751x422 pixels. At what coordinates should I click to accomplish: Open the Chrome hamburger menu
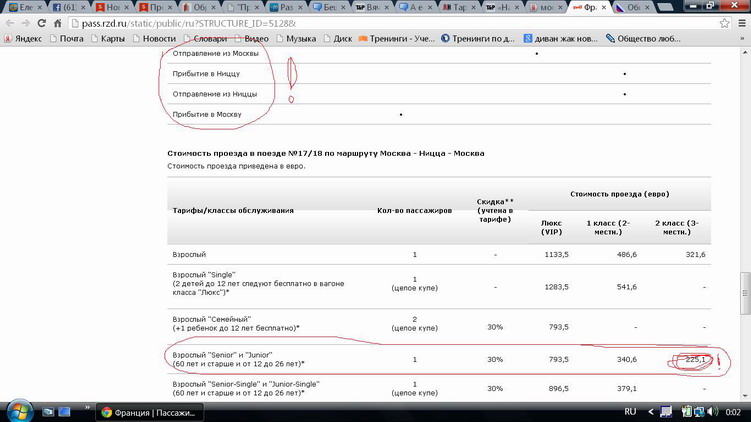[x=742, y=23]
